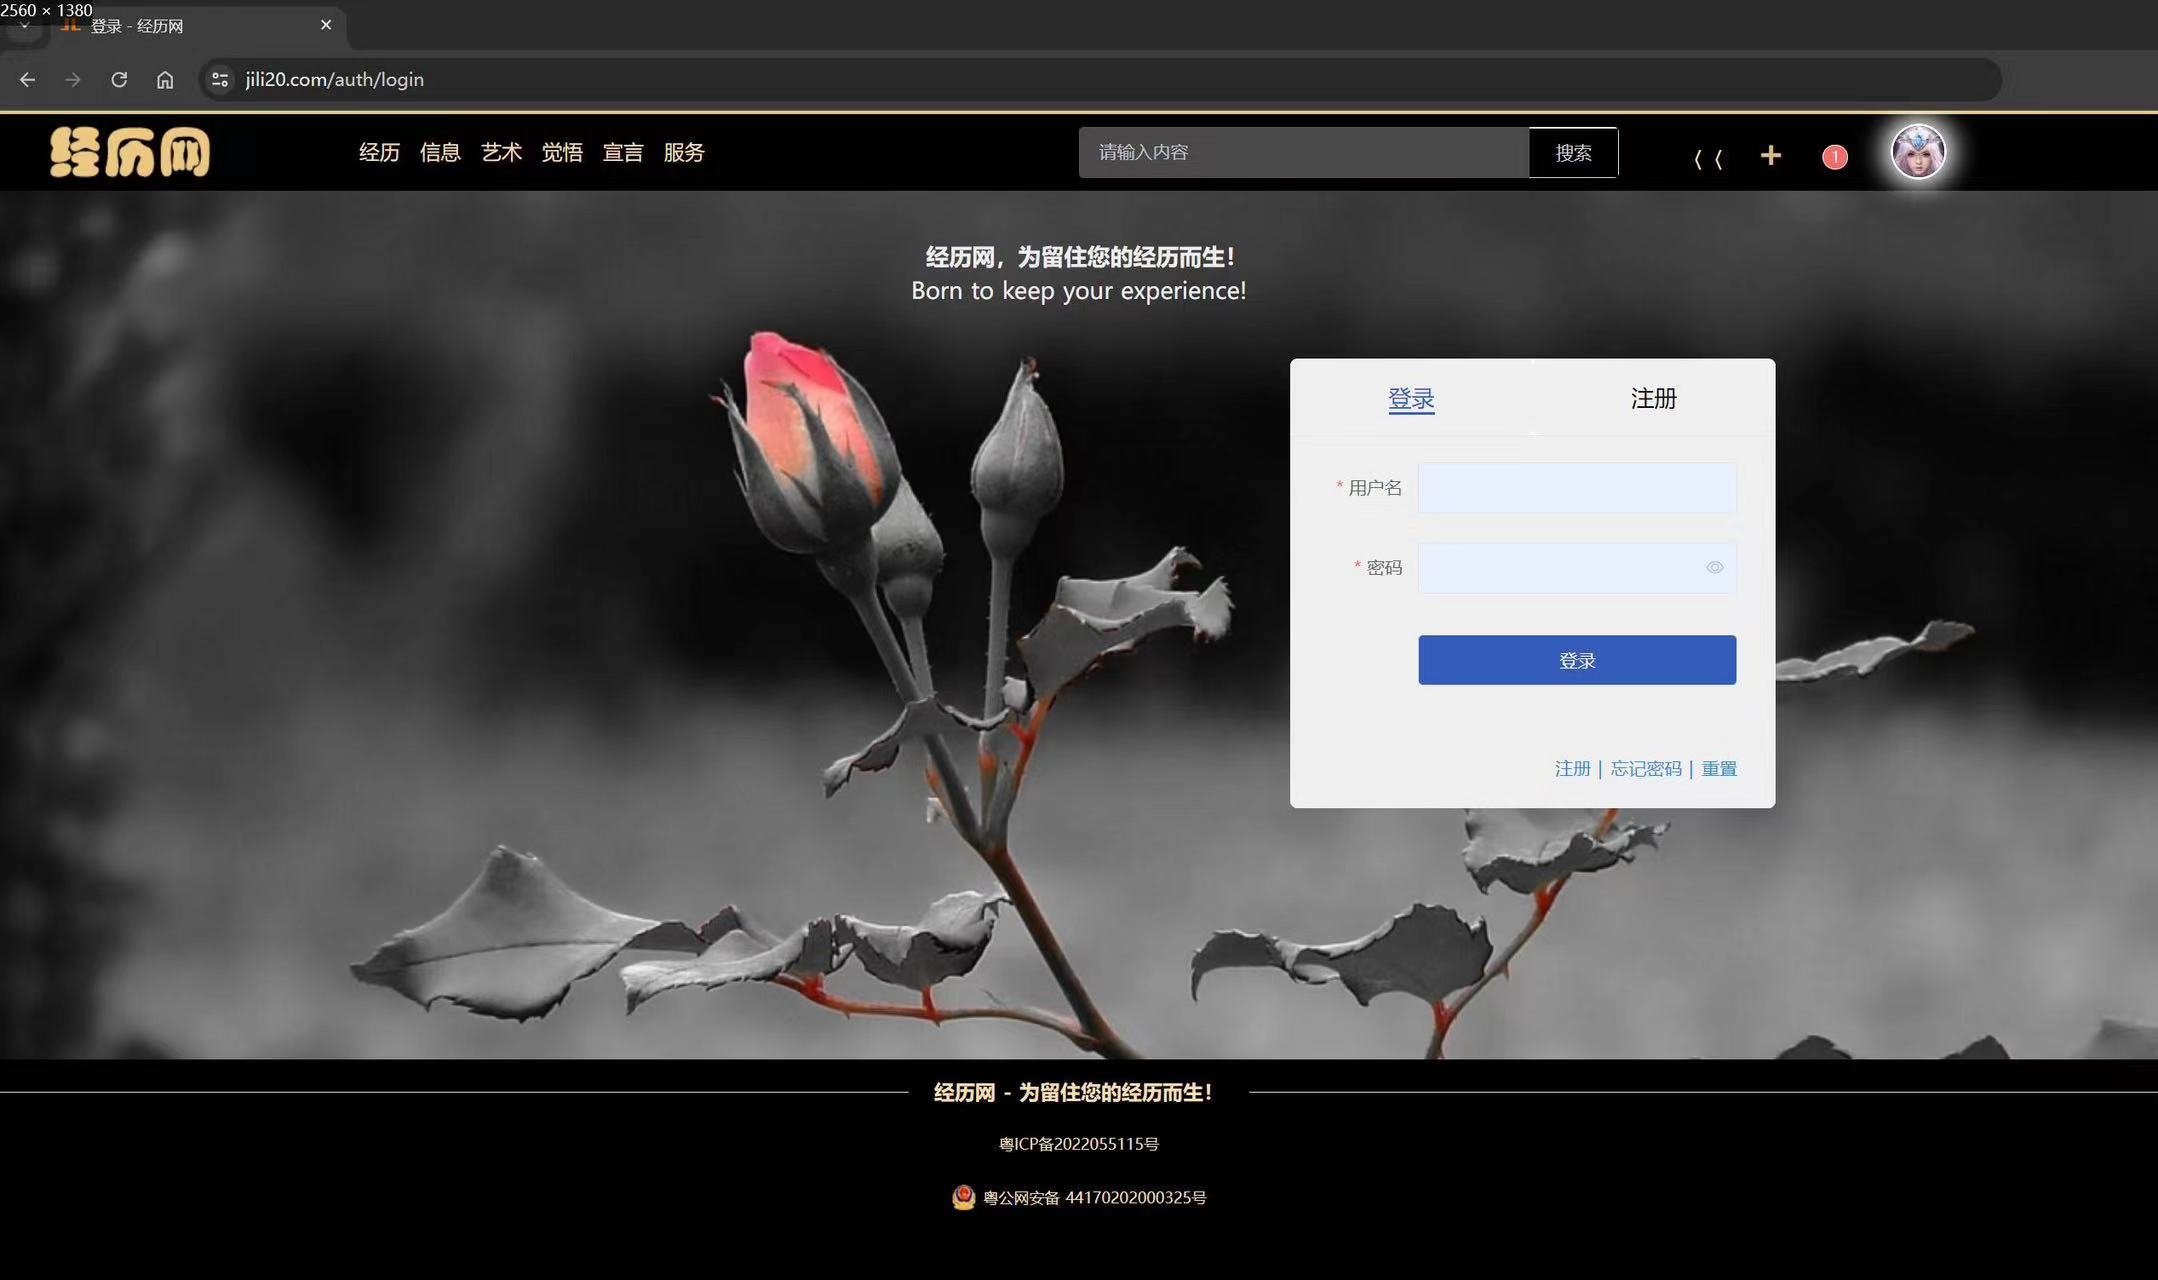Open the 宣言 navigation menu item

pyautogui.click(x=623, y=152)
